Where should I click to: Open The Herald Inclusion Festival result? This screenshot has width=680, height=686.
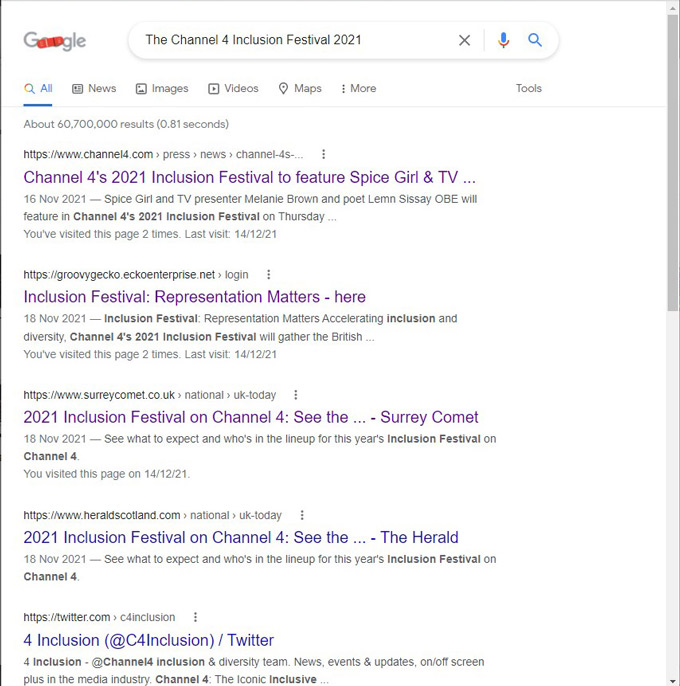[241, 537]
